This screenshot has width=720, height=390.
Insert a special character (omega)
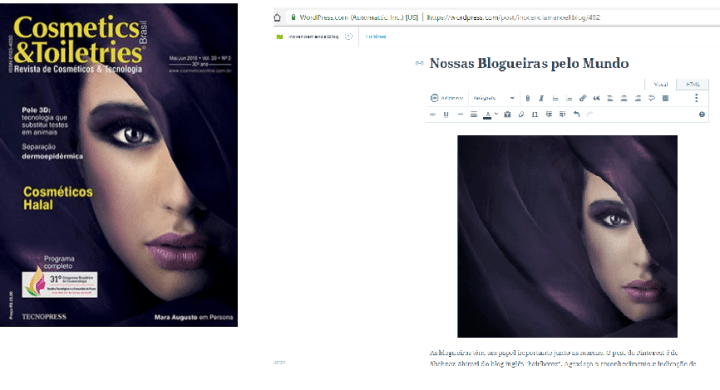535,114
